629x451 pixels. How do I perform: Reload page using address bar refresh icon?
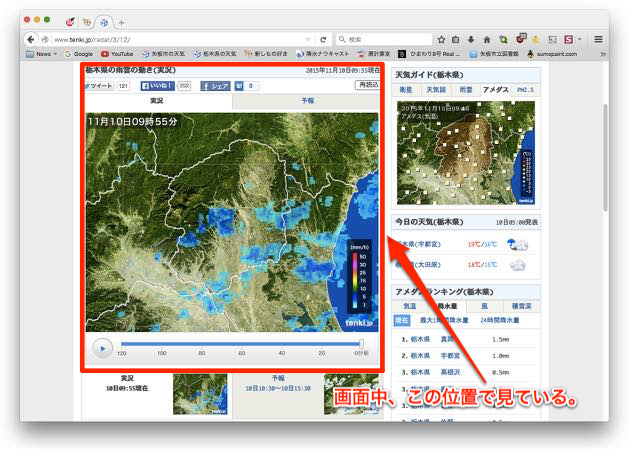pos(323,39)
